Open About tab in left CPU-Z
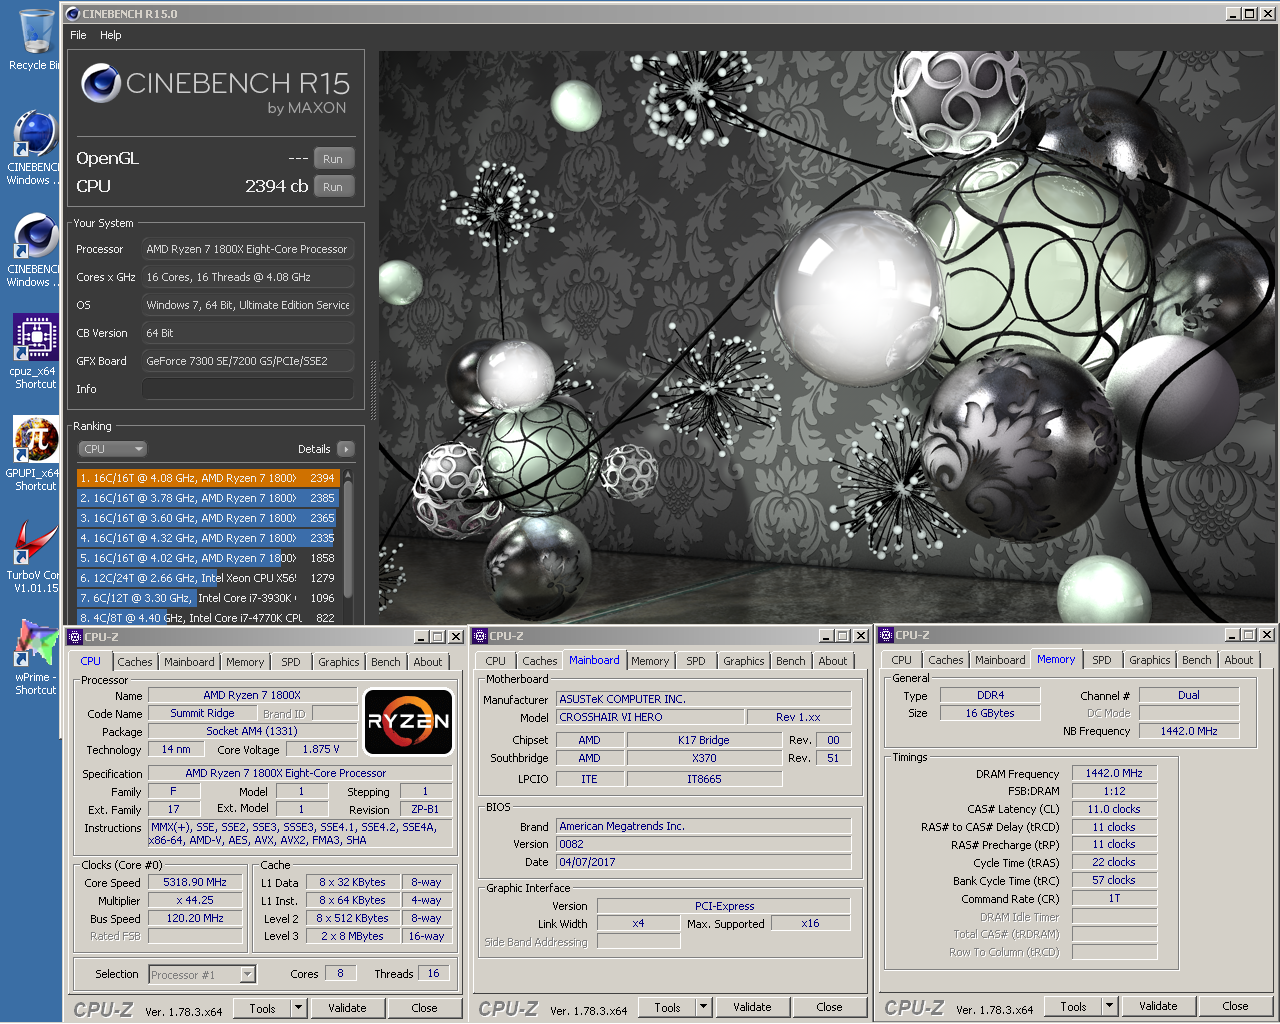This screenshot has height=1024, width=1280. [x=428, y=662]
